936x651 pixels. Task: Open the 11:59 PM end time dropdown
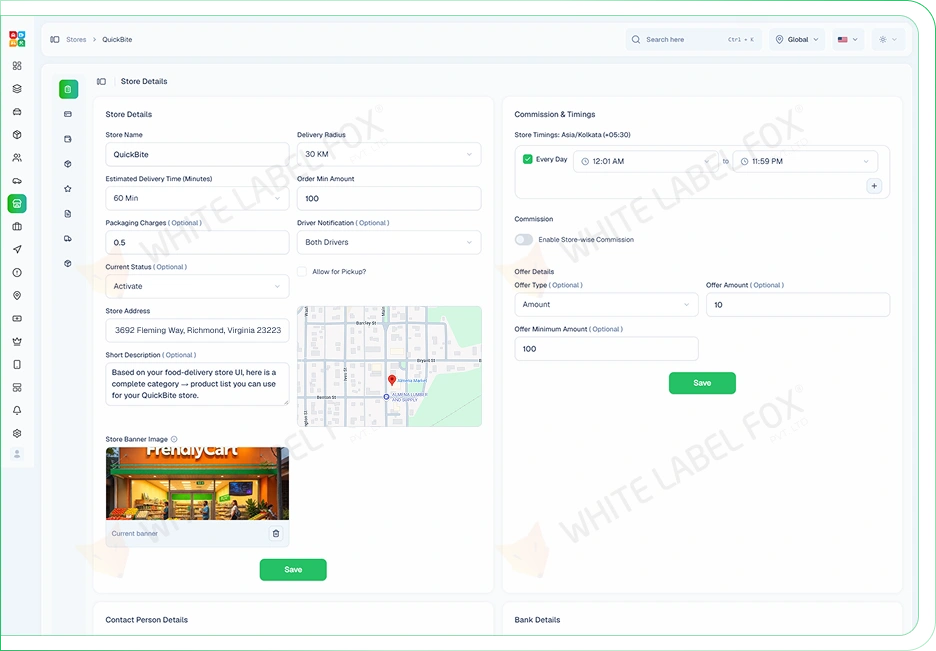pyautogui.click(x=805, y=161)
